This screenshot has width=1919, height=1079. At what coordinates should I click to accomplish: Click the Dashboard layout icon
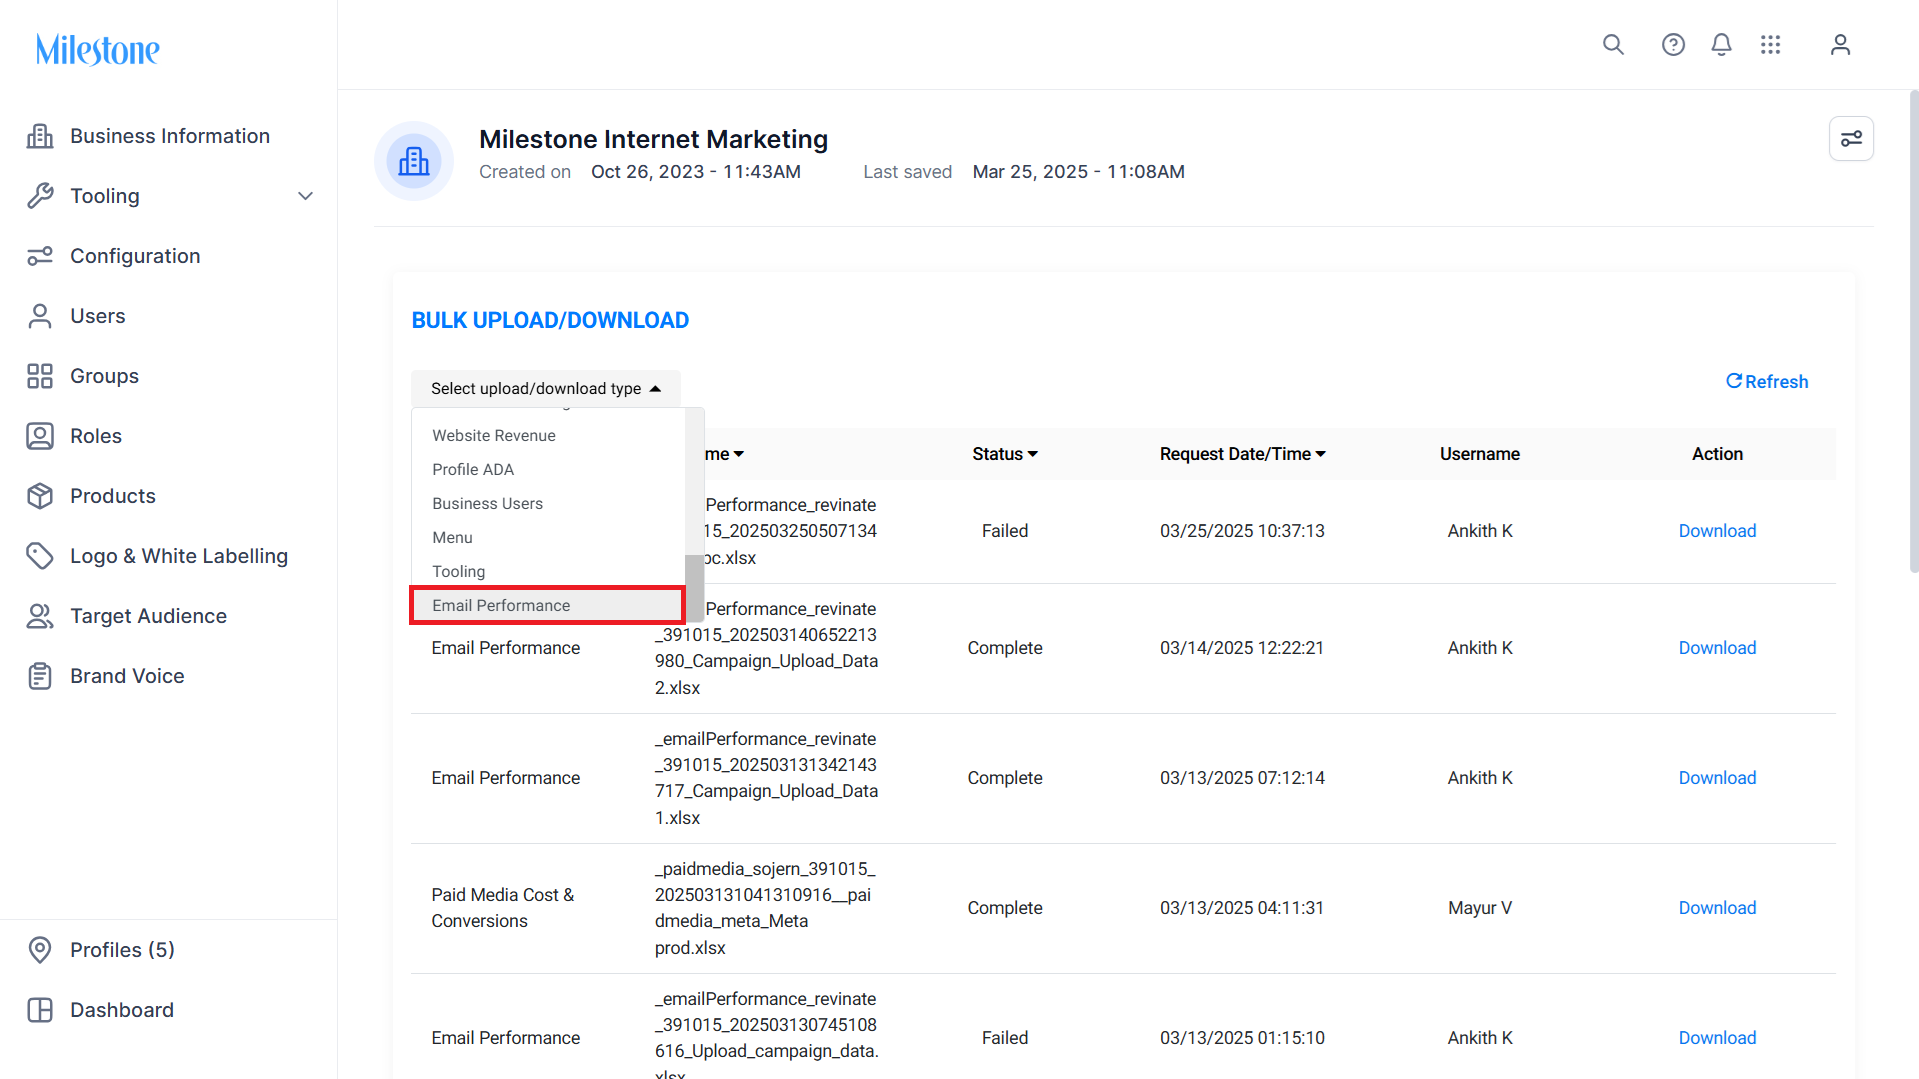coord(40,1010)
